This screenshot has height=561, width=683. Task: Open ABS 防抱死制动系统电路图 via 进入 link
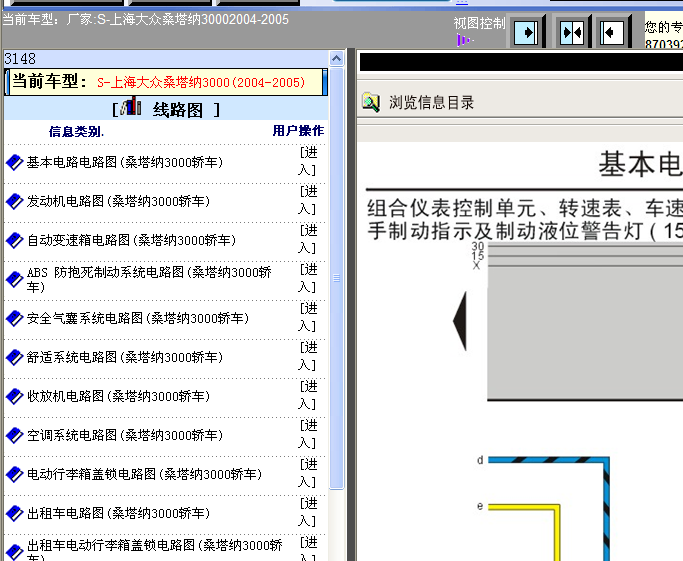point(308,278)
